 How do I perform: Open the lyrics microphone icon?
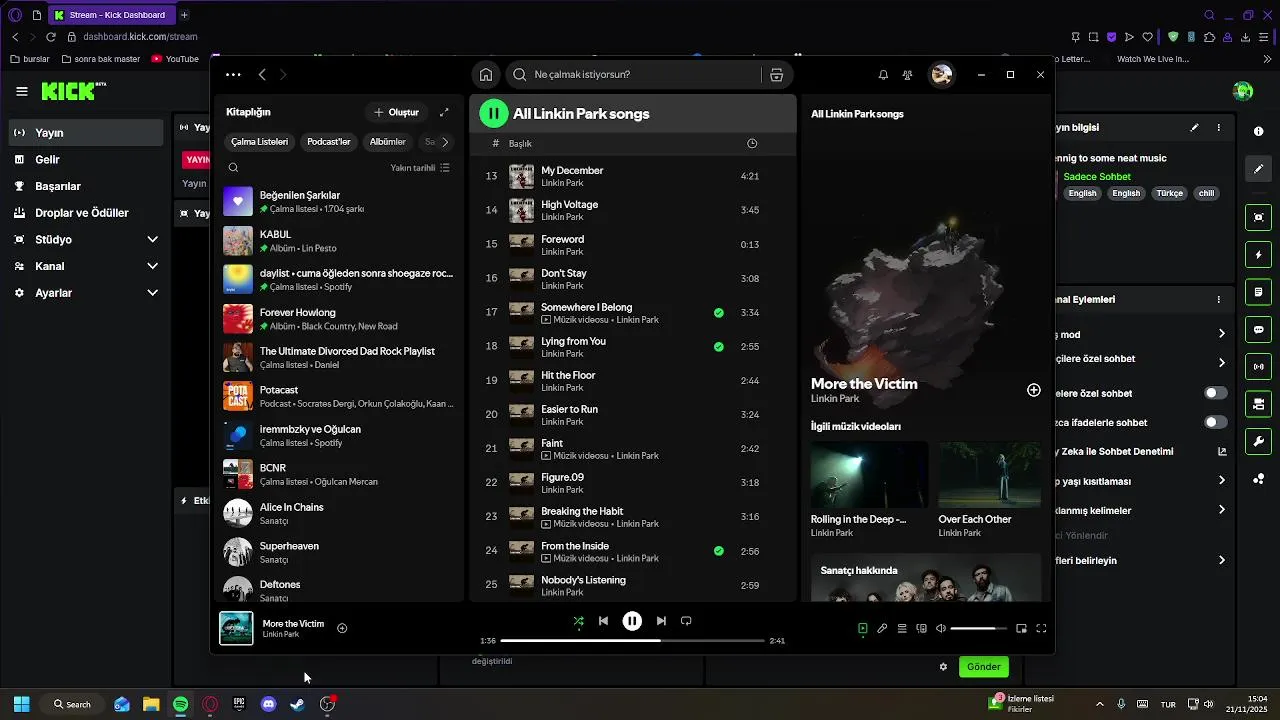point(882,628)
